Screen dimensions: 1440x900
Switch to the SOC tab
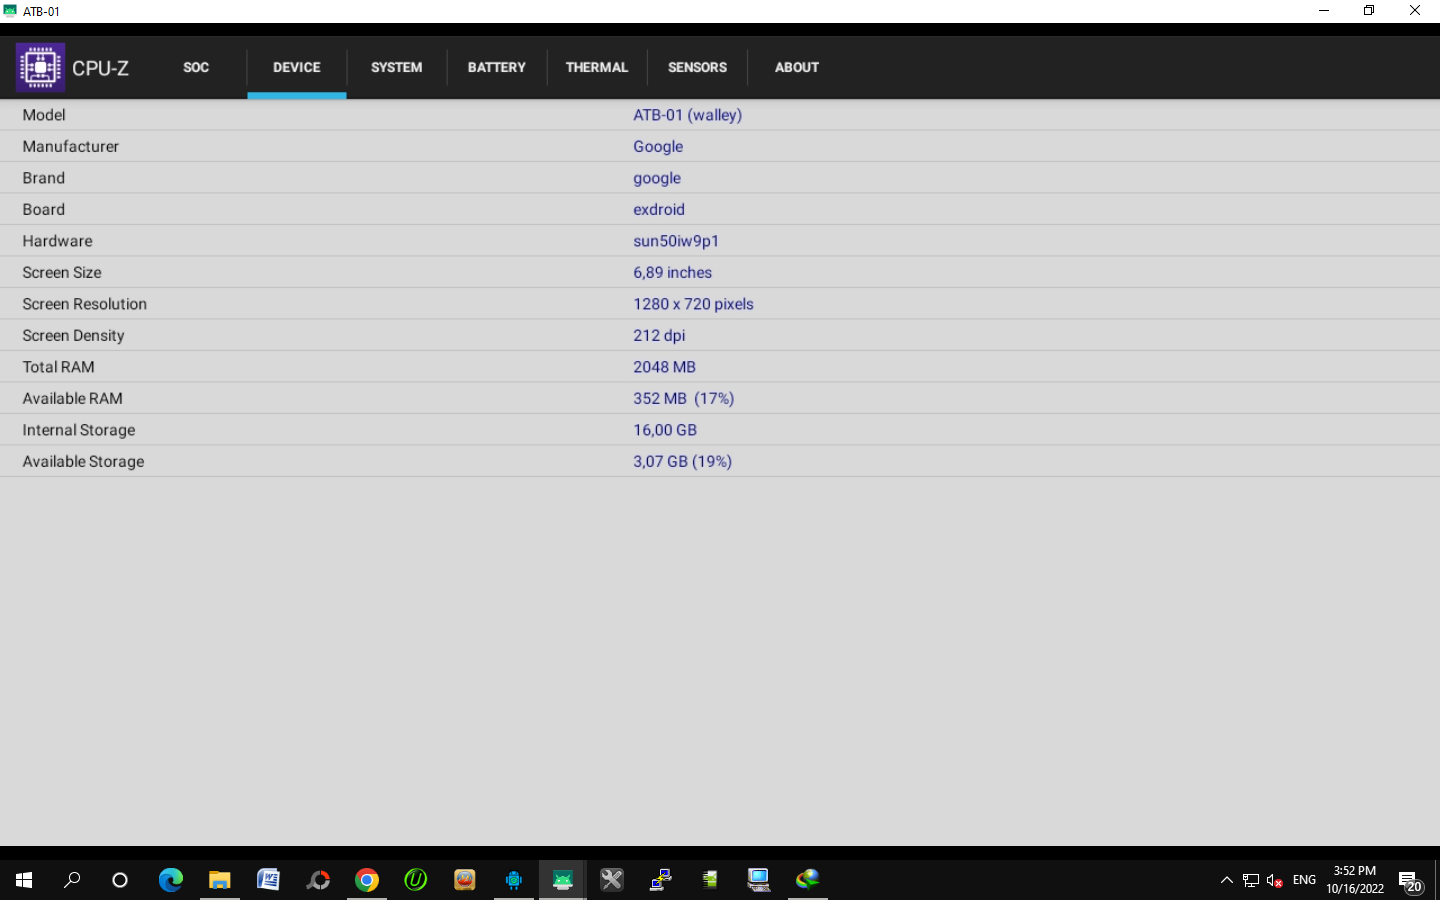click(196, 67)
